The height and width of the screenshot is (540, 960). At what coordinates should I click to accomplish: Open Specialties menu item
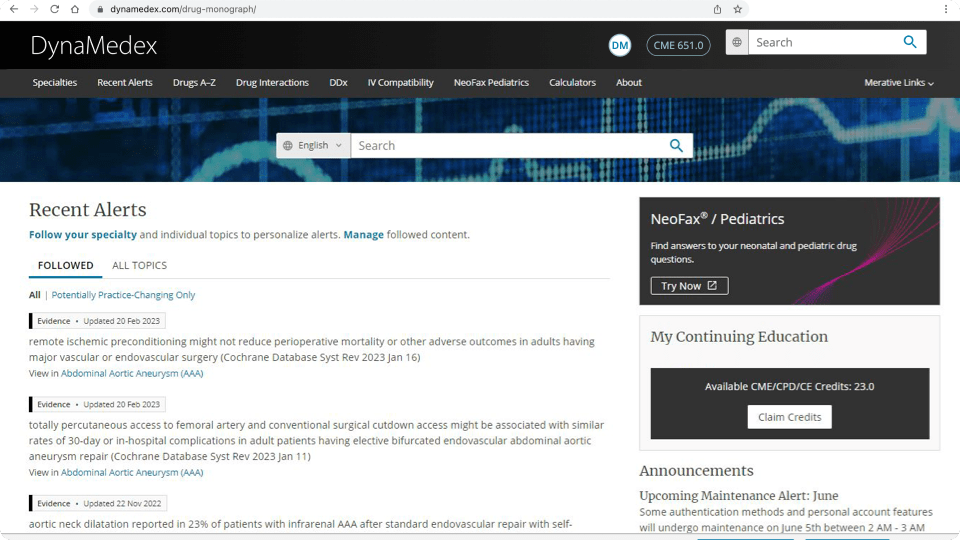pos(54,83)
